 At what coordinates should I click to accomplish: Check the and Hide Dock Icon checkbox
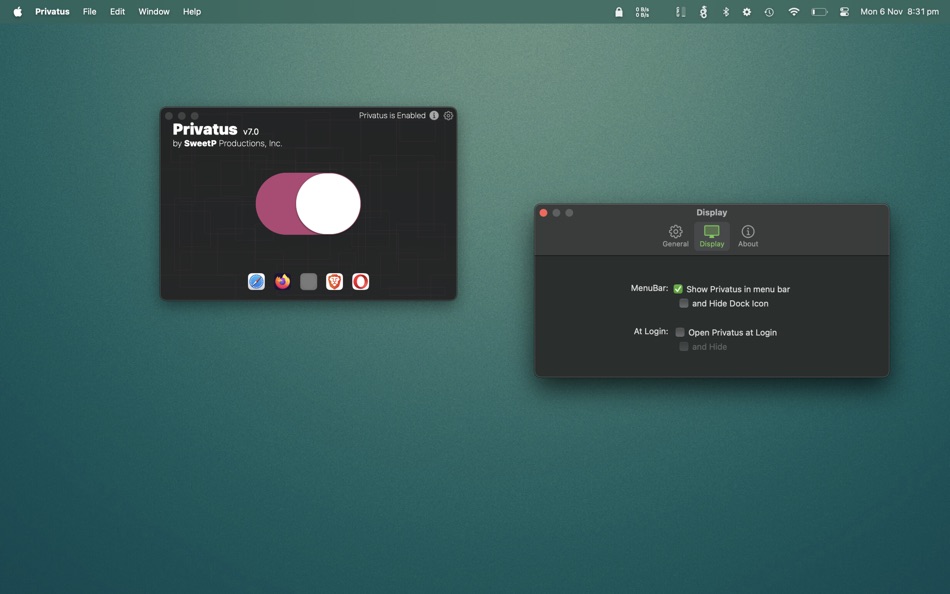[x=683, y=303]
